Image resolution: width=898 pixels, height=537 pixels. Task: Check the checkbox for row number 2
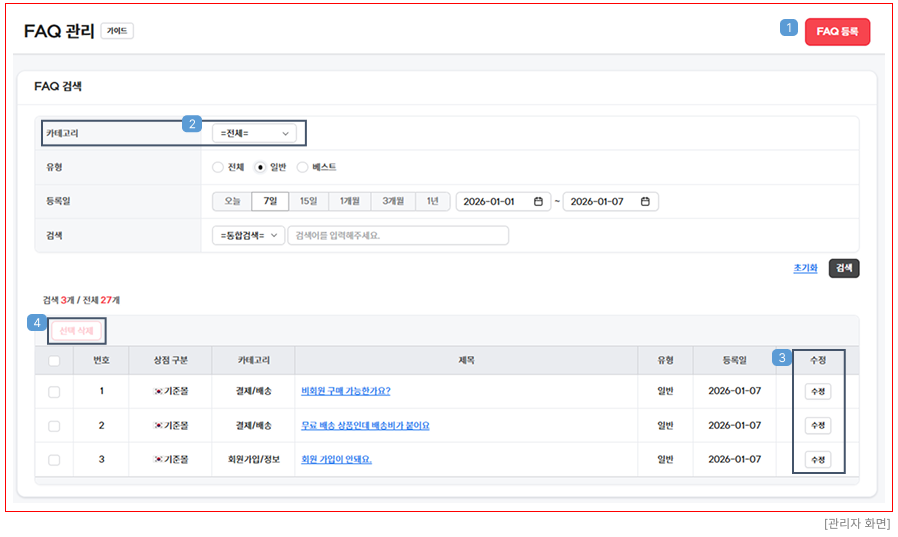(54, 425)
